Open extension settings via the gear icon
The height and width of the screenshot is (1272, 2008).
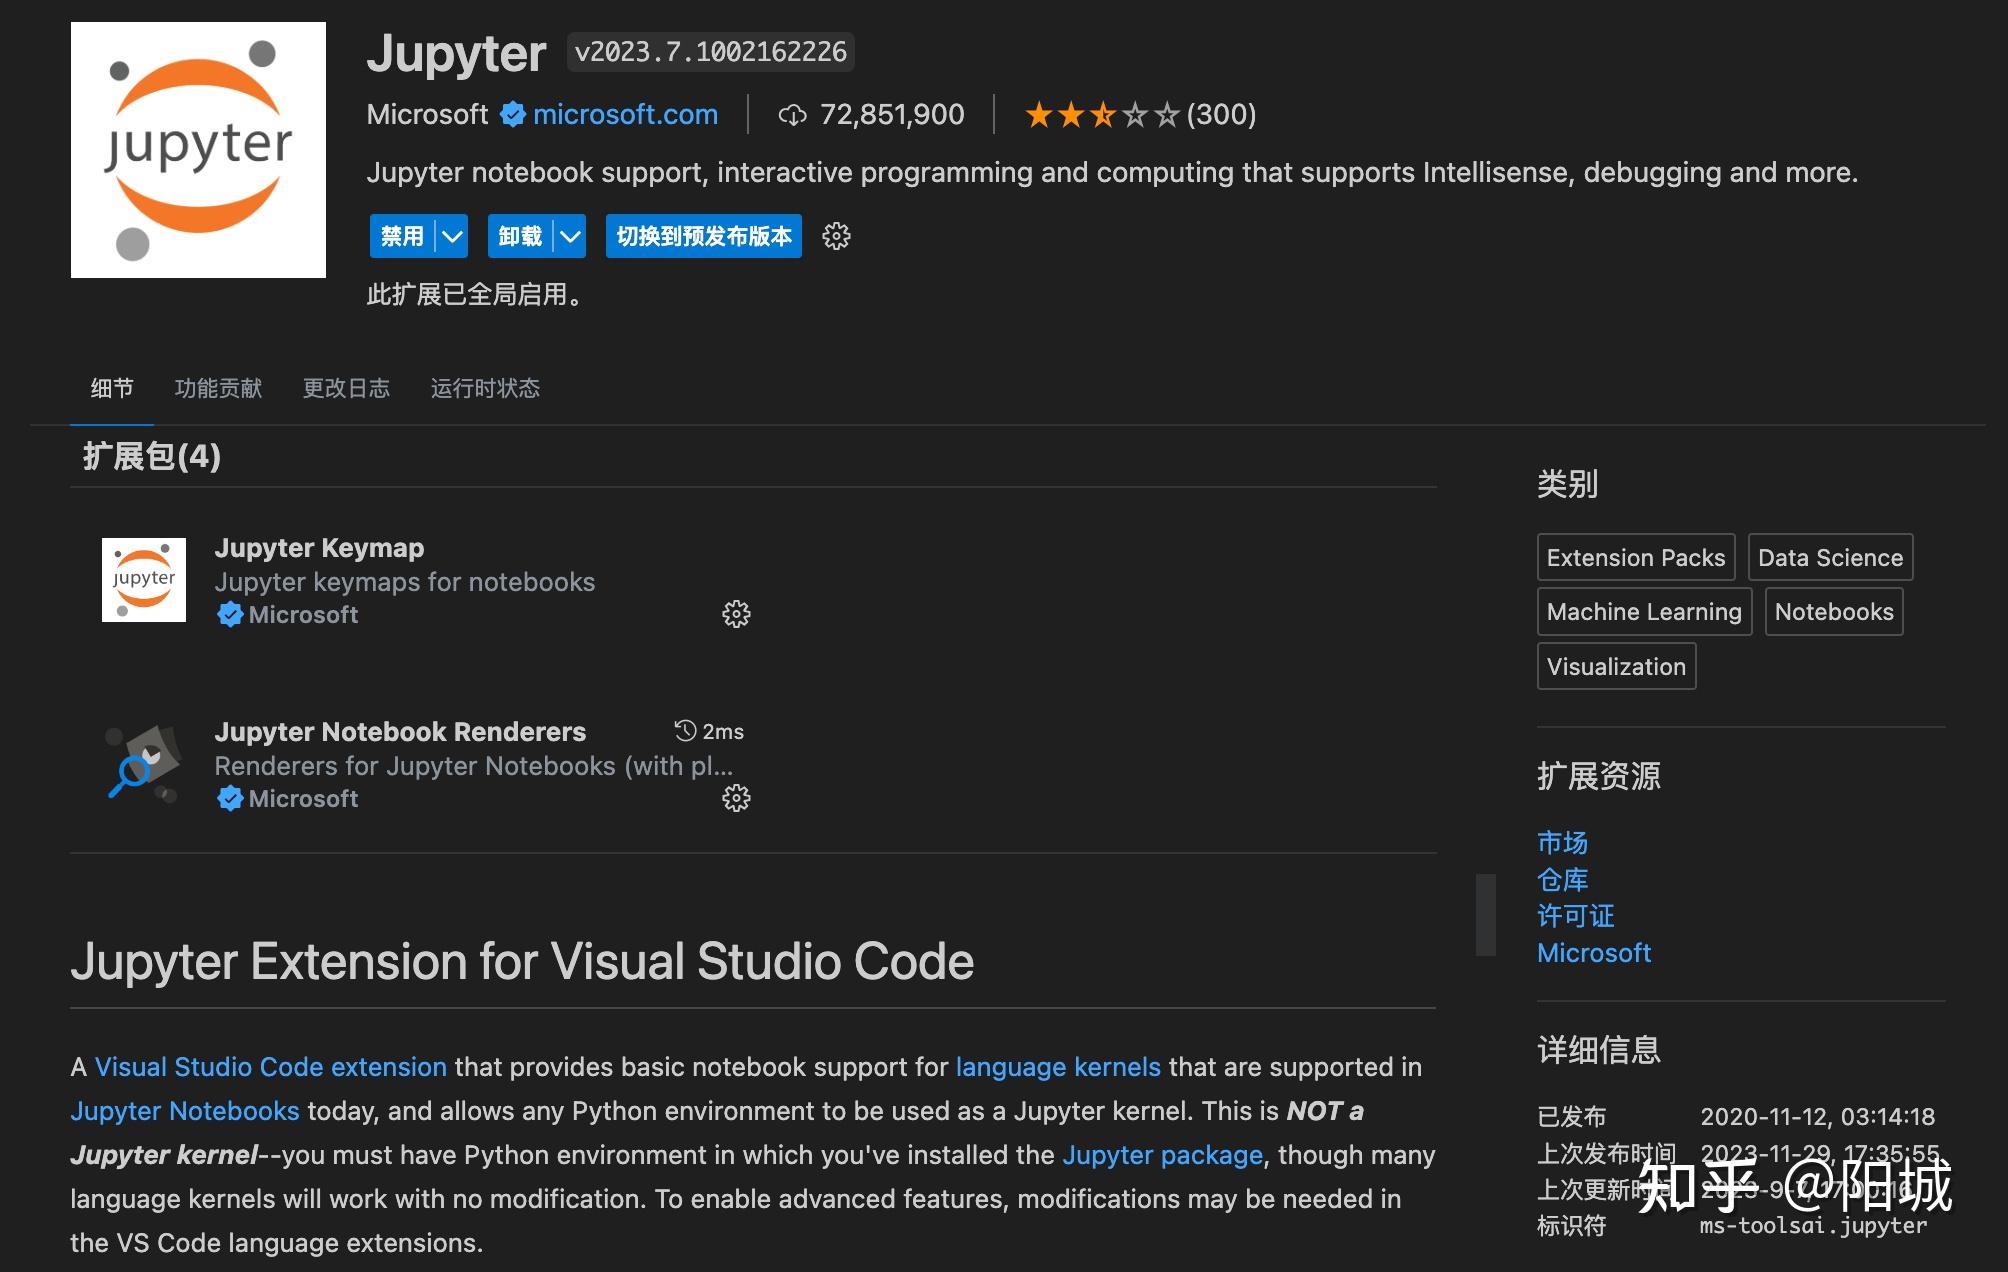(x=835, y=236)
